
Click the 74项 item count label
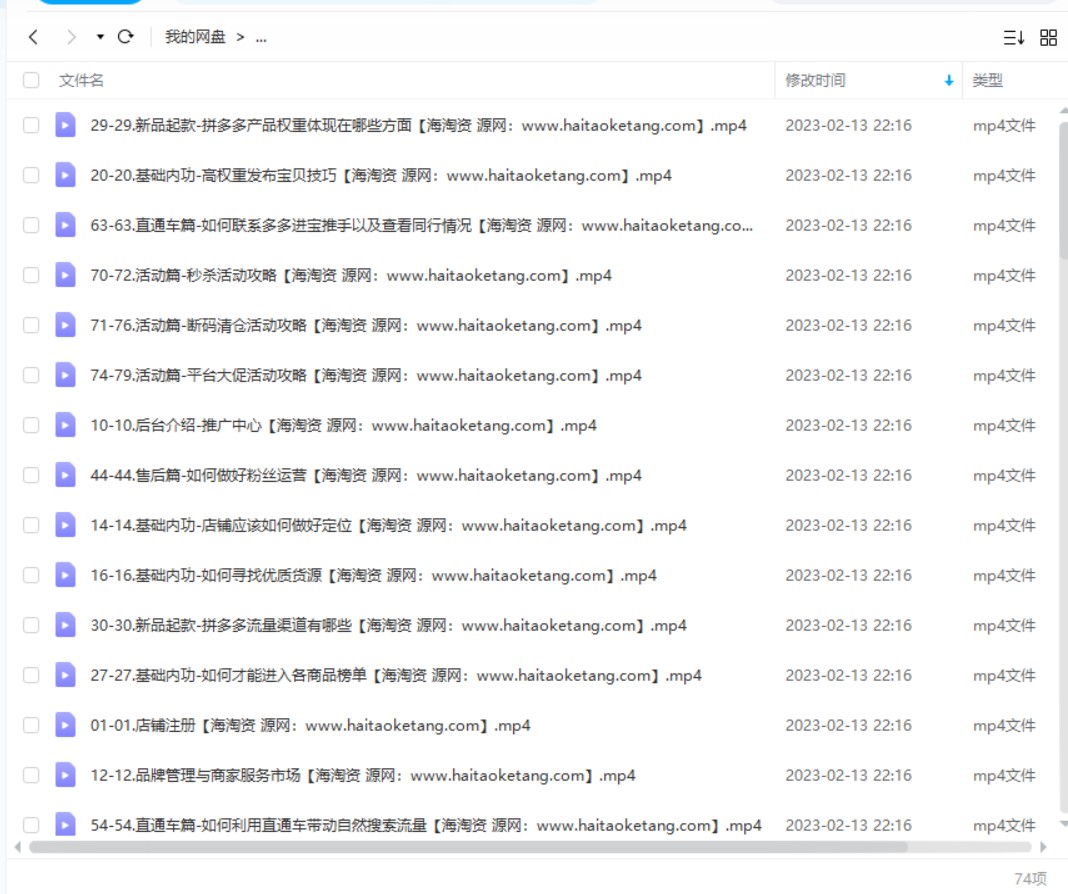[x=1030, y=878]
